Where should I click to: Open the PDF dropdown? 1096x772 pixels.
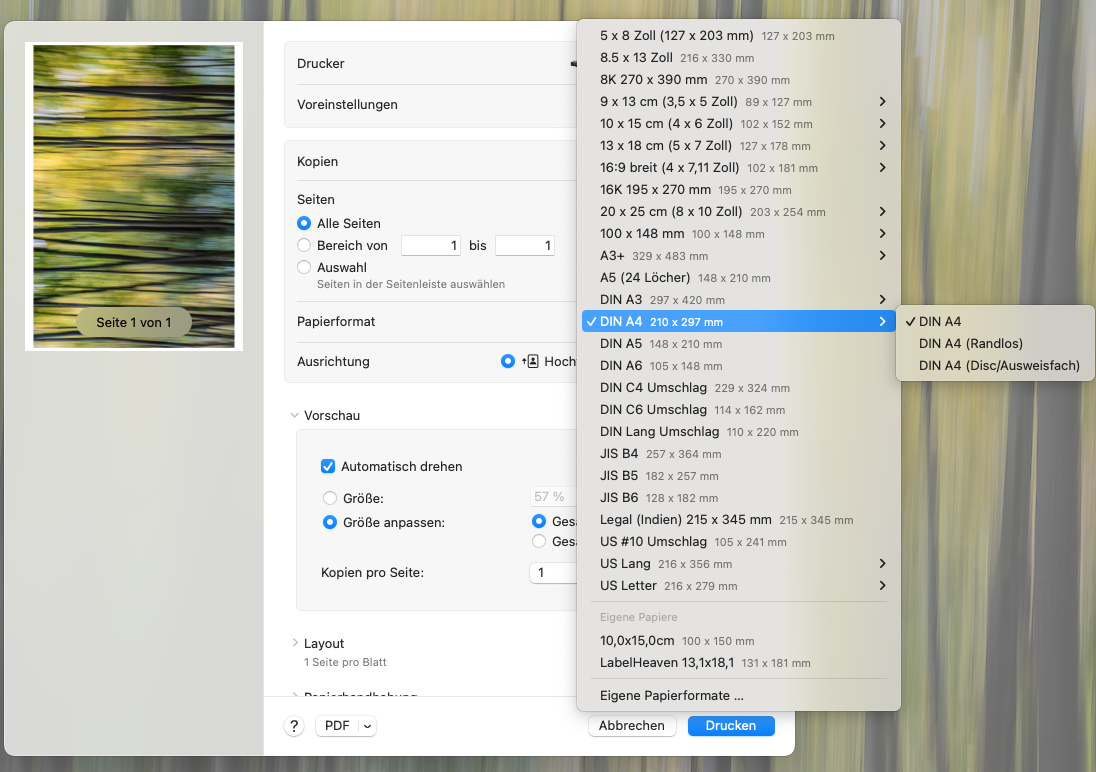click(x=345, y=725)
